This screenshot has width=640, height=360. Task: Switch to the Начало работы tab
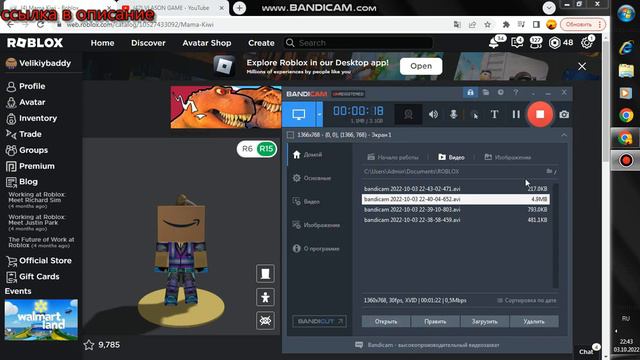coord(393,157)
